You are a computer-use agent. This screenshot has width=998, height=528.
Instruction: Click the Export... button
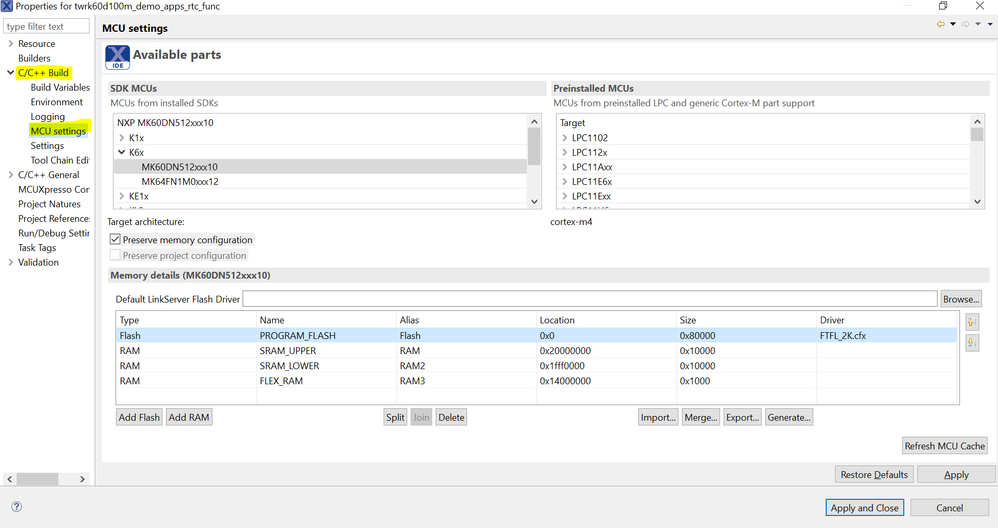click(x=742, y=417)
